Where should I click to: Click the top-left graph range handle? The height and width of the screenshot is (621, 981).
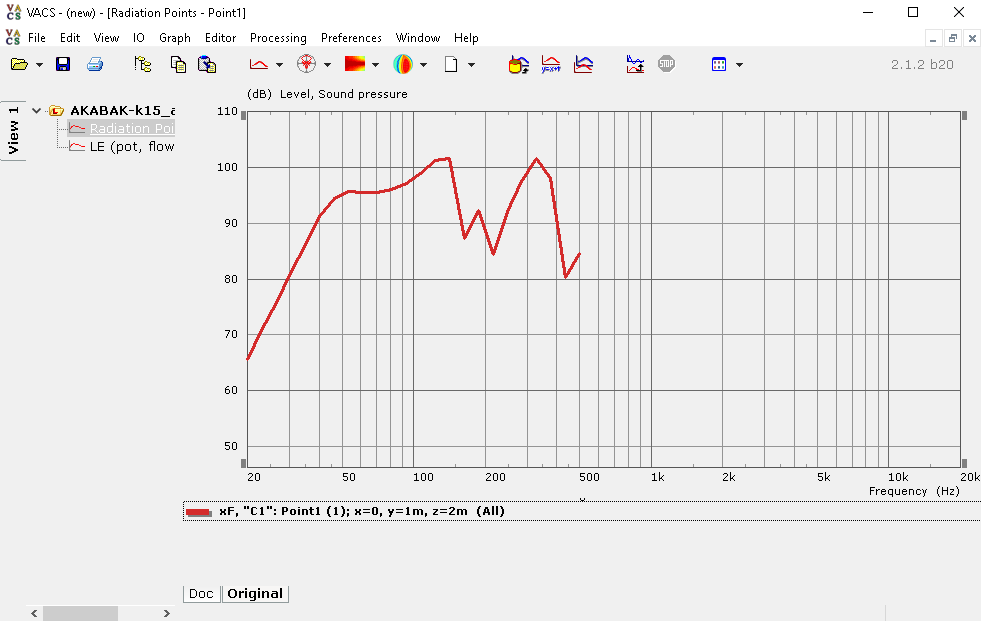pos(243,116)
